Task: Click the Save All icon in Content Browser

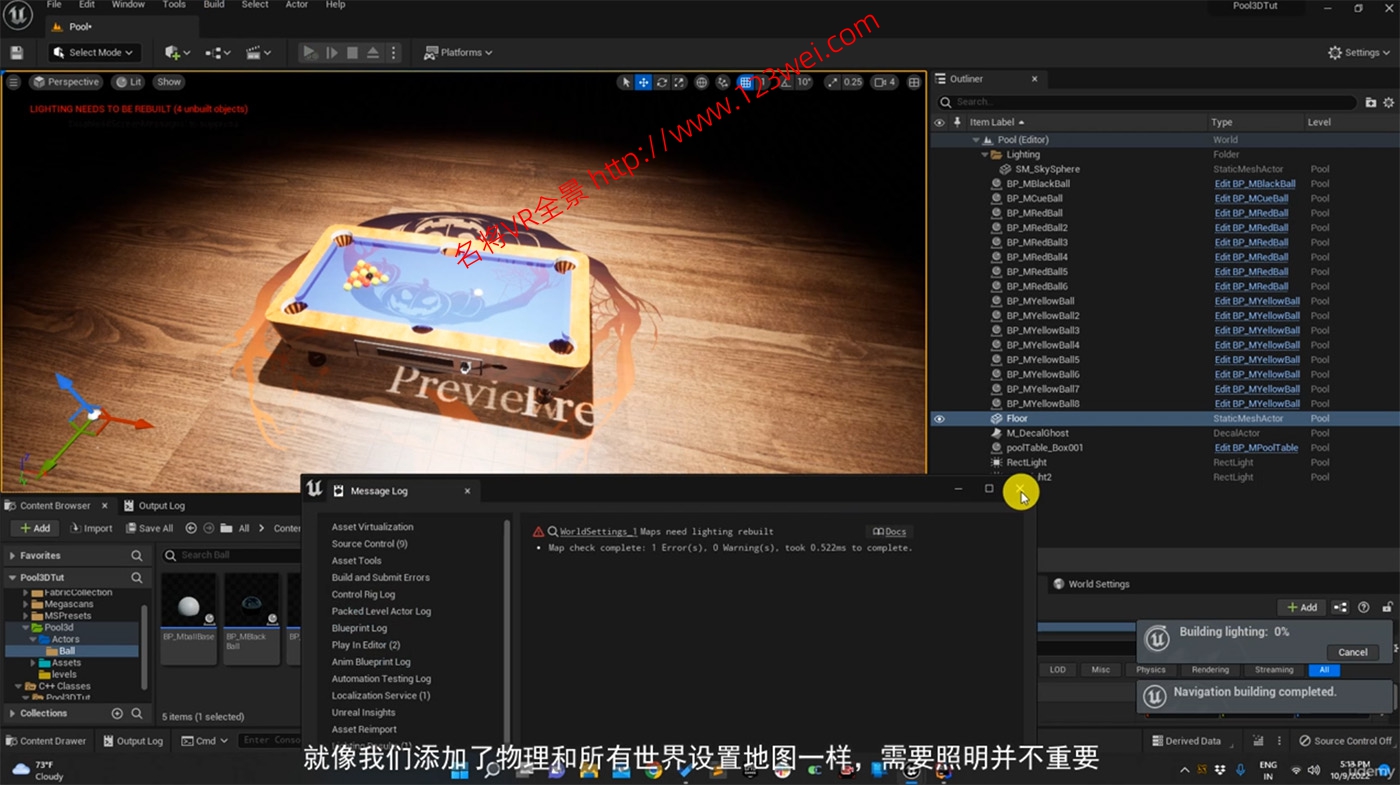Action: coord(149,528)
